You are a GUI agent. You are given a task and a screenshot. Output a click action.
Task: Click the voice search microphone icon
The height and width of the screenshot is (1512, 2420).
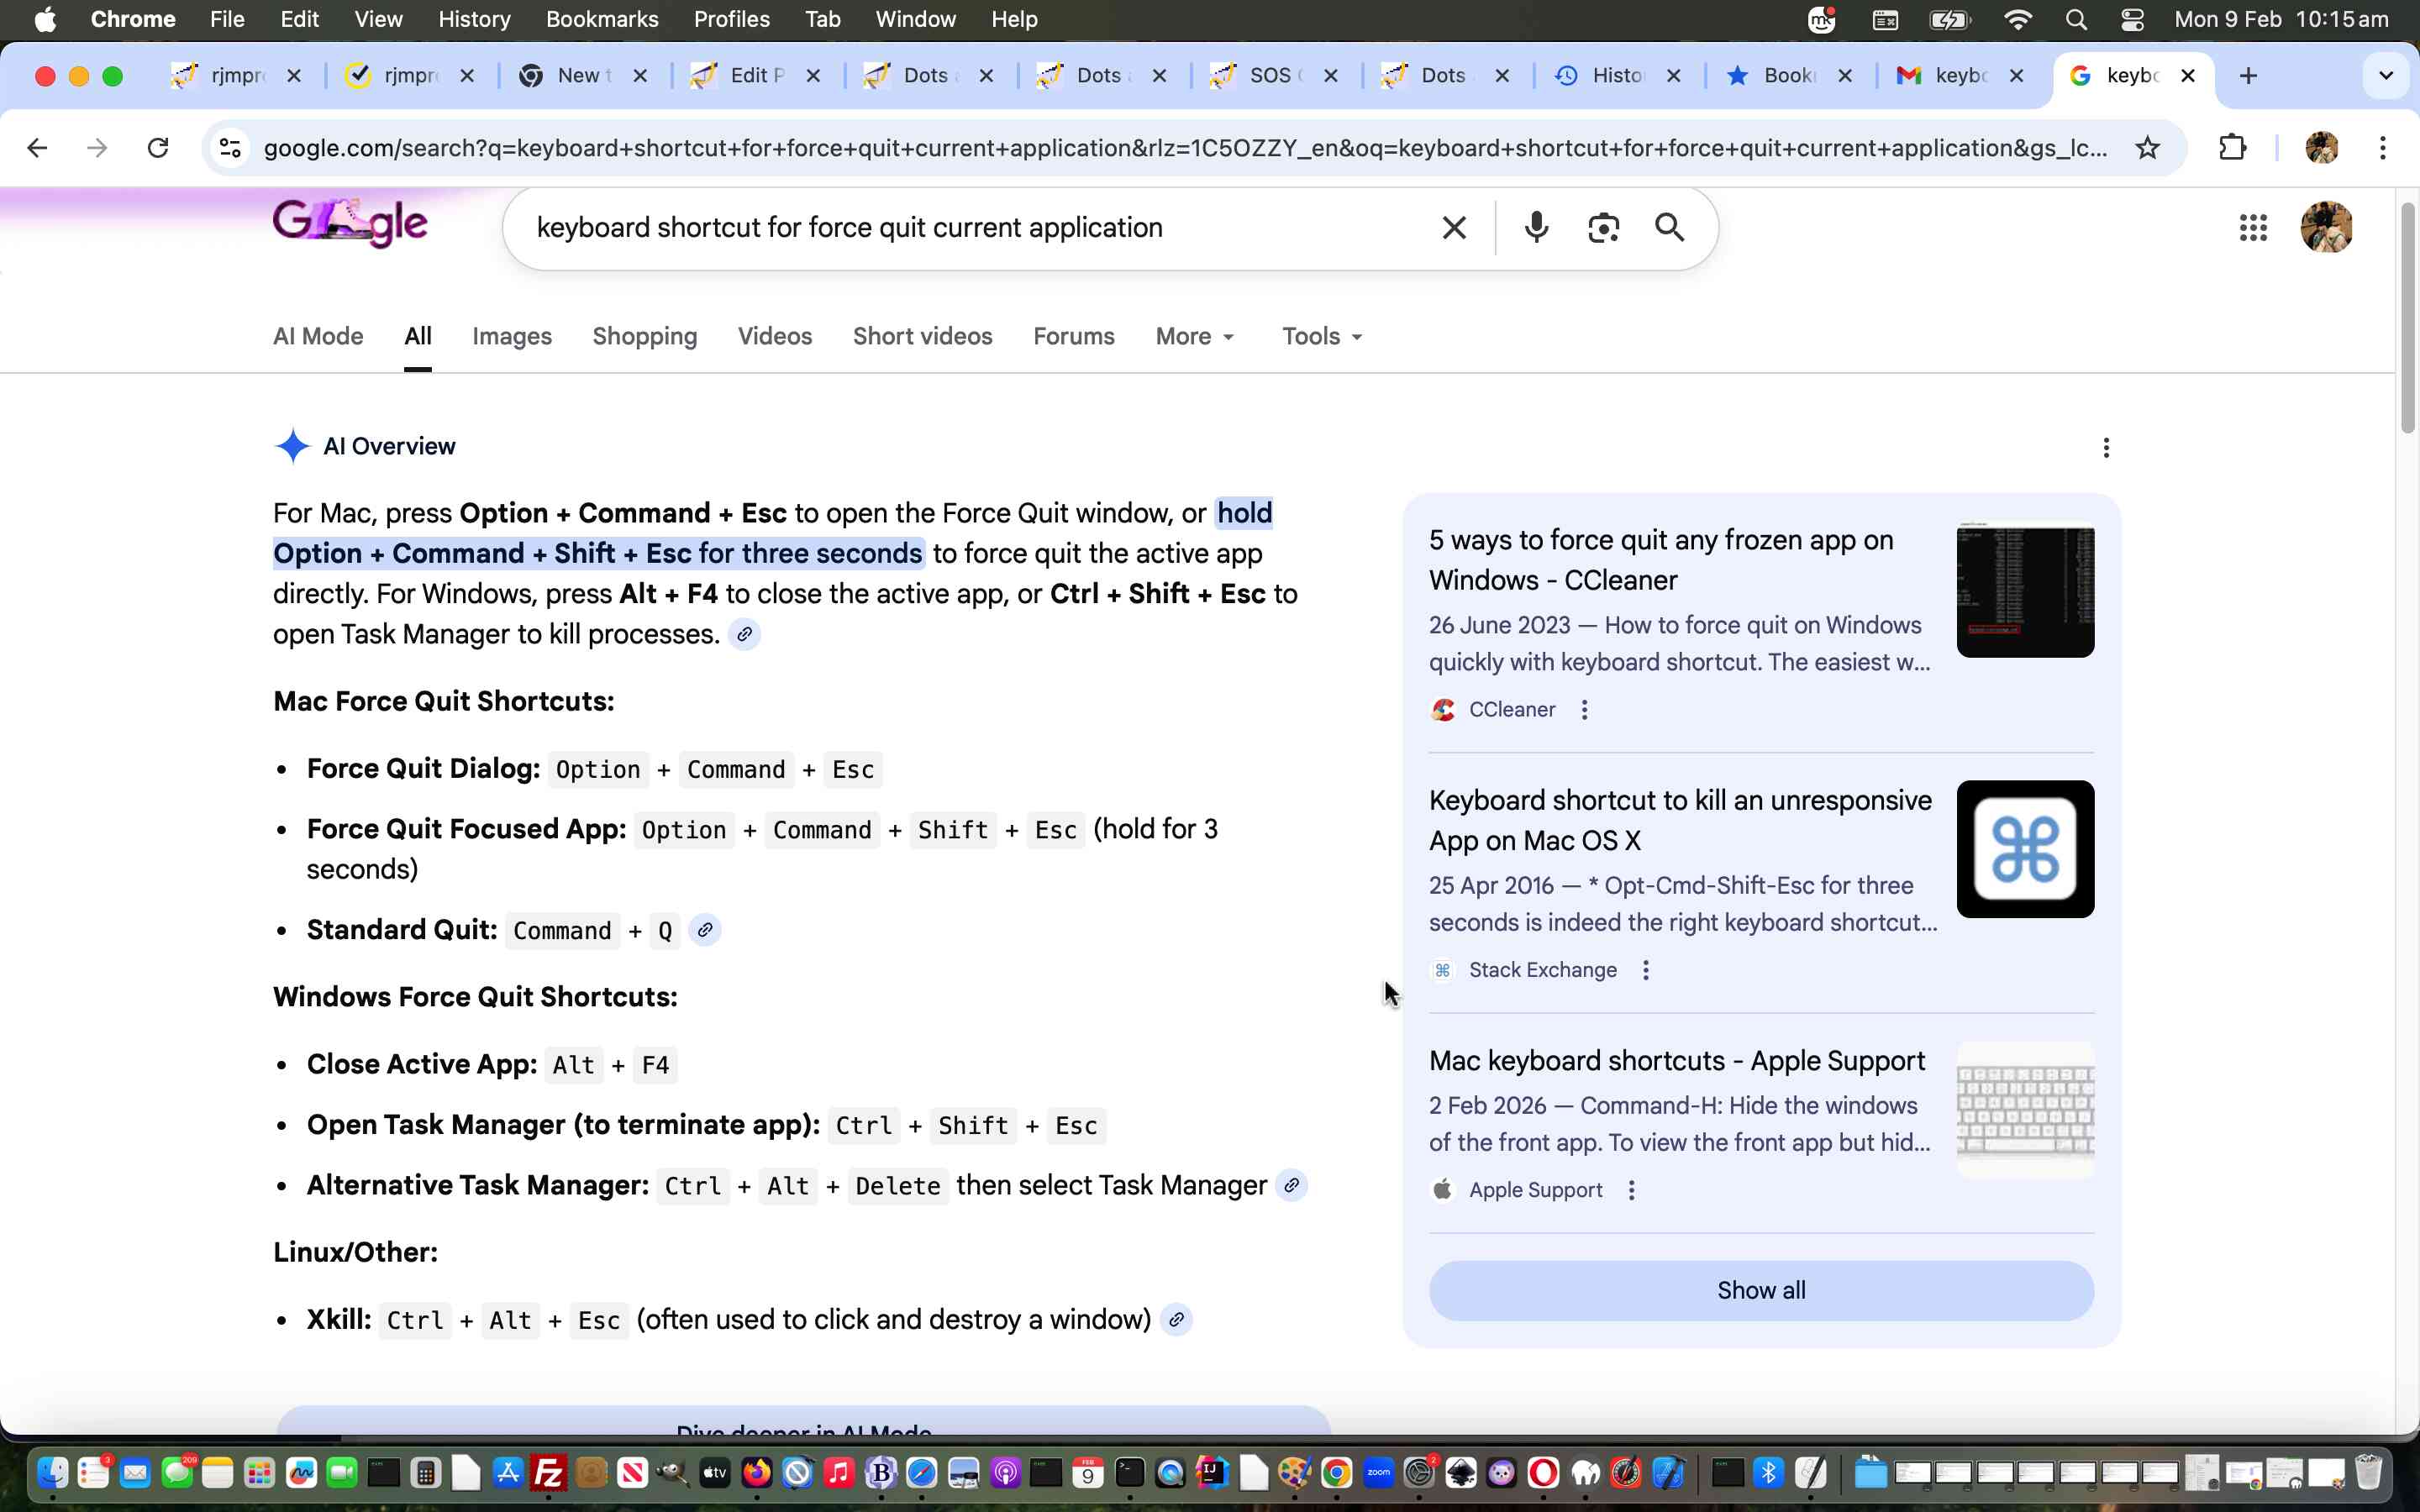1536,228
